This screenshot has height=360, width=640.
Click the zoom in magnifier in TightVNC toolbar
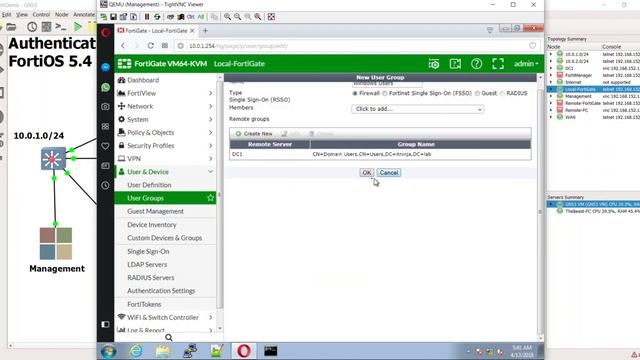(x=227, y=17)
